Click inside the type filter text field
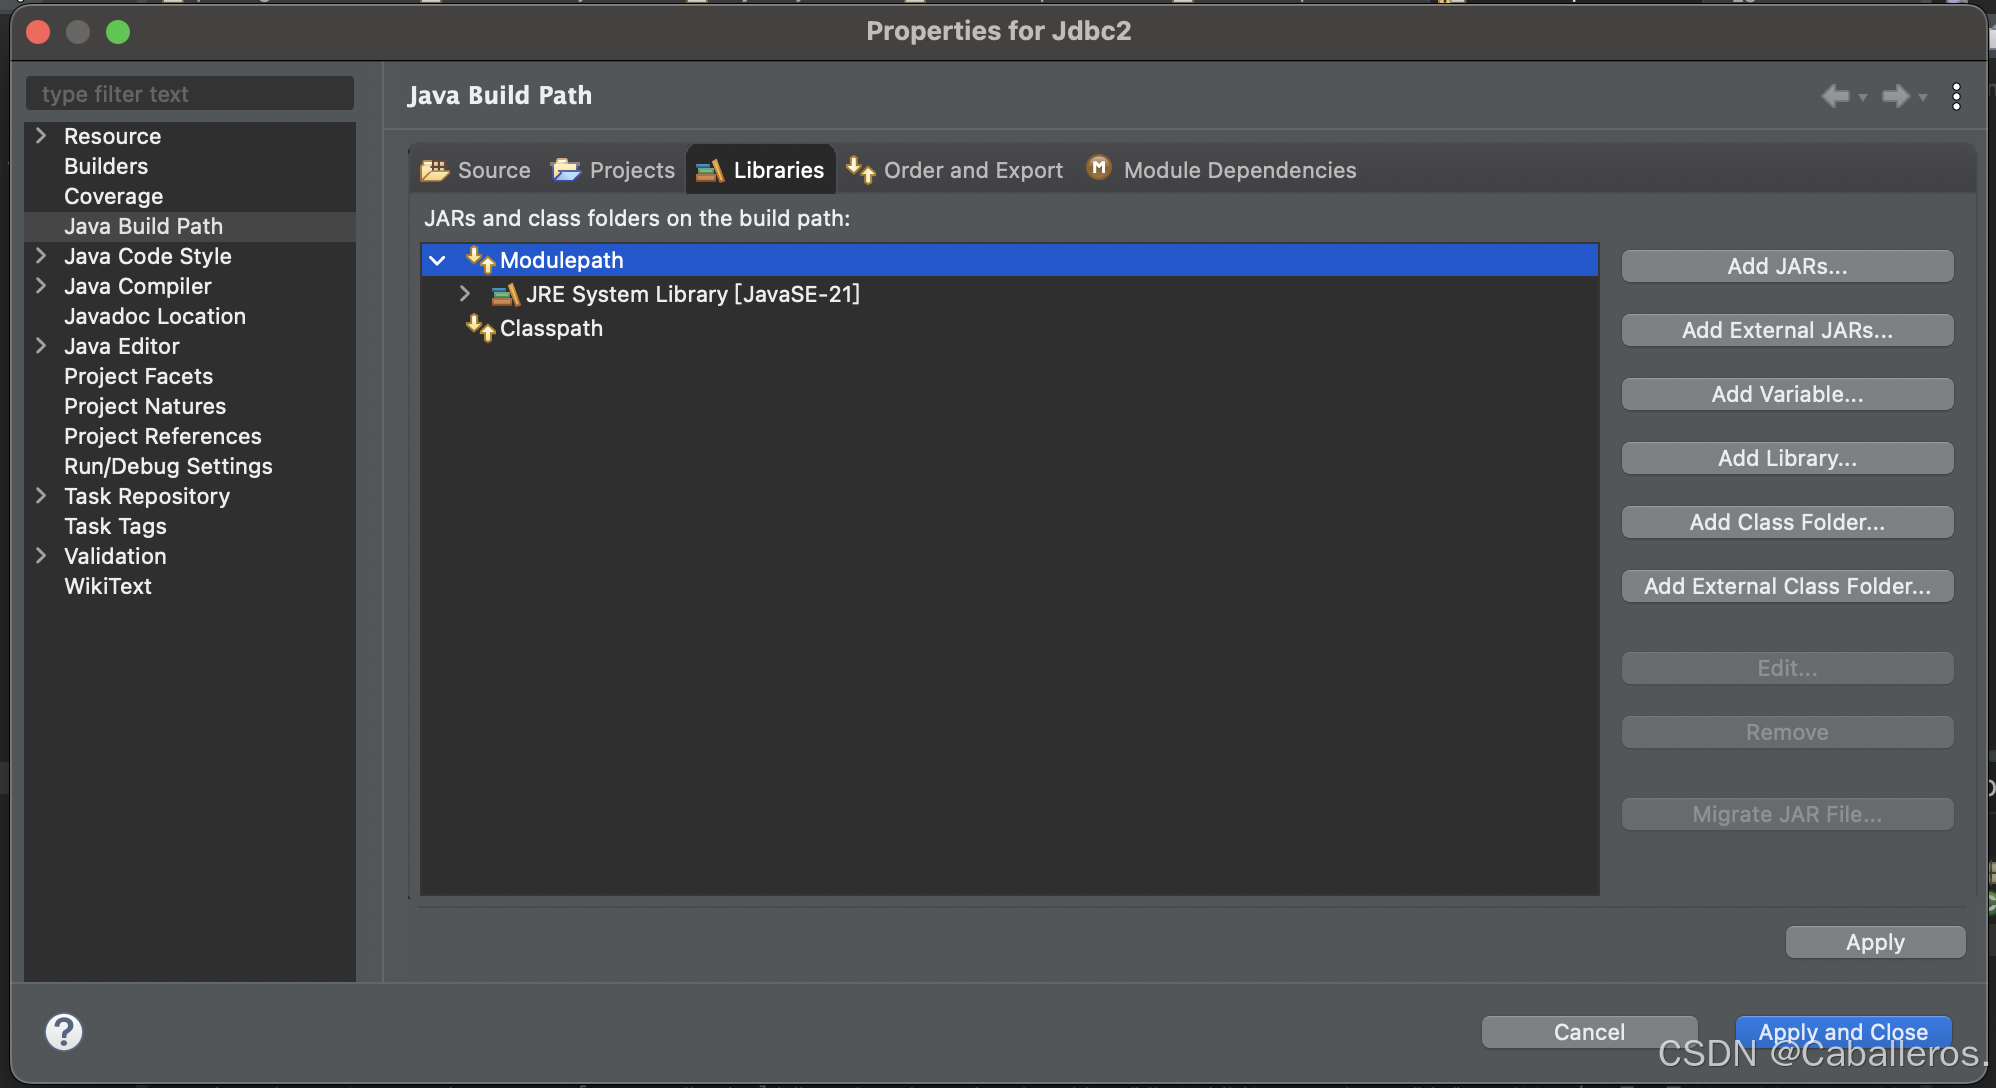Image resolution: width=1996 pixels, height=1088 pixels. pyautogui.click(x=190, y=93)
